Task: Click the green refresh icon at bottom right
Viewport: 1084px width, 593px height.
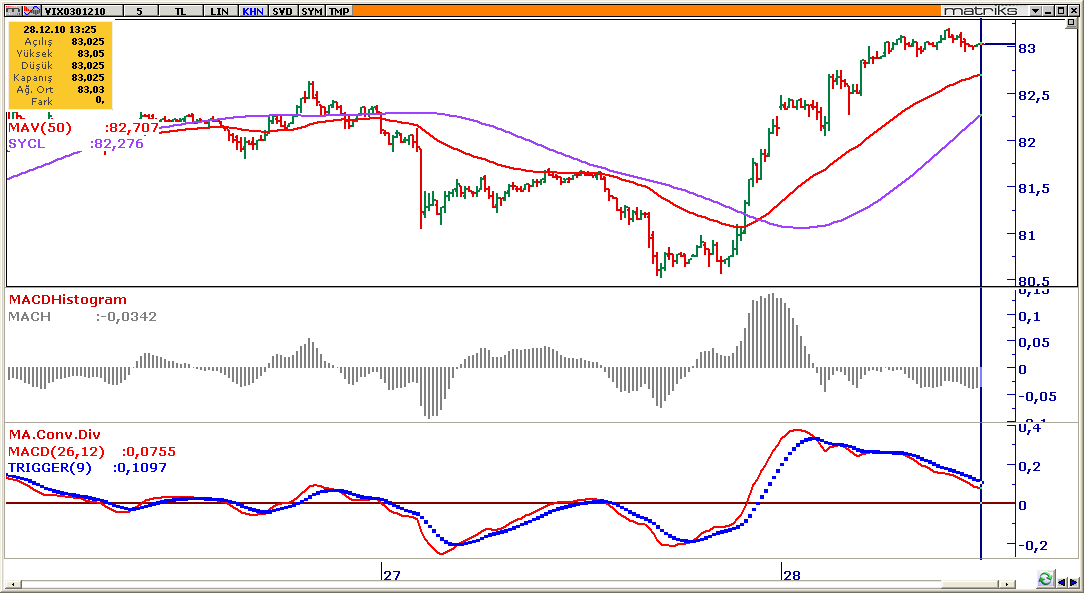Action: (1045, 580)
